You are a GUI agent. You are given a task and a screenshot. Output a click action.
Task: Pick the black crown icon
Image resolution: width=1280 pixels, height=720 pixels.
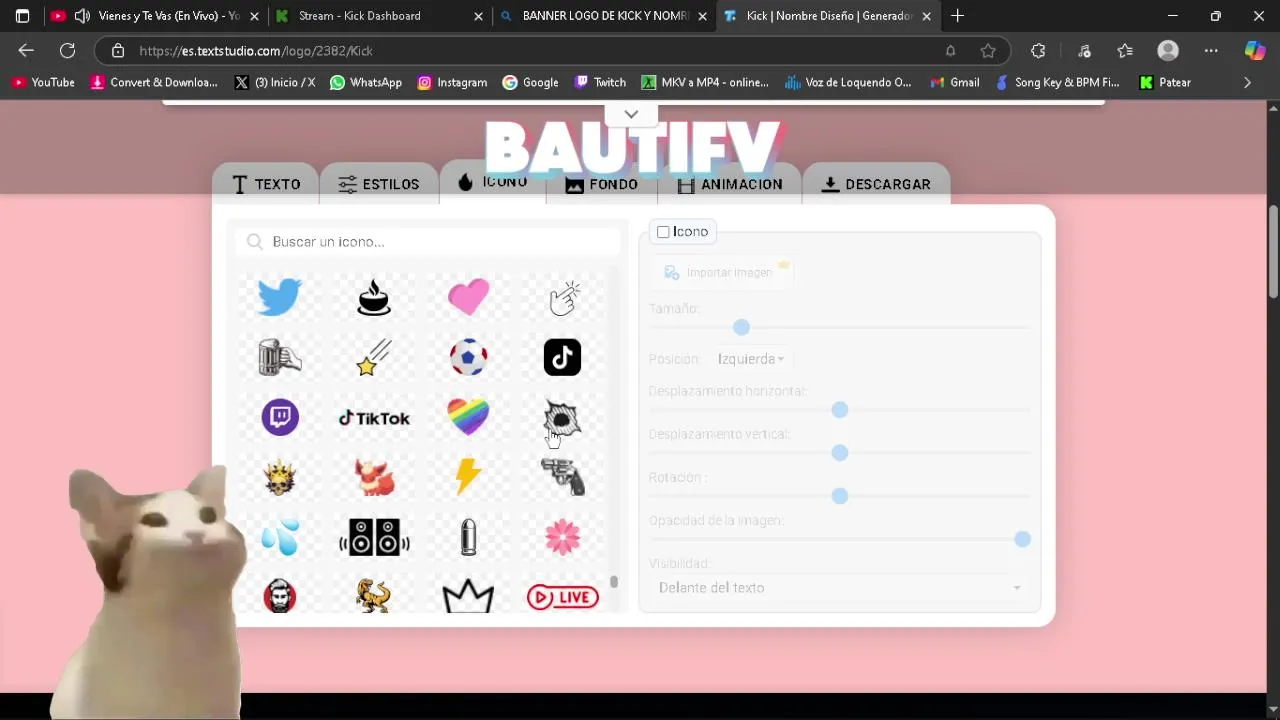[x=468, y=597]
